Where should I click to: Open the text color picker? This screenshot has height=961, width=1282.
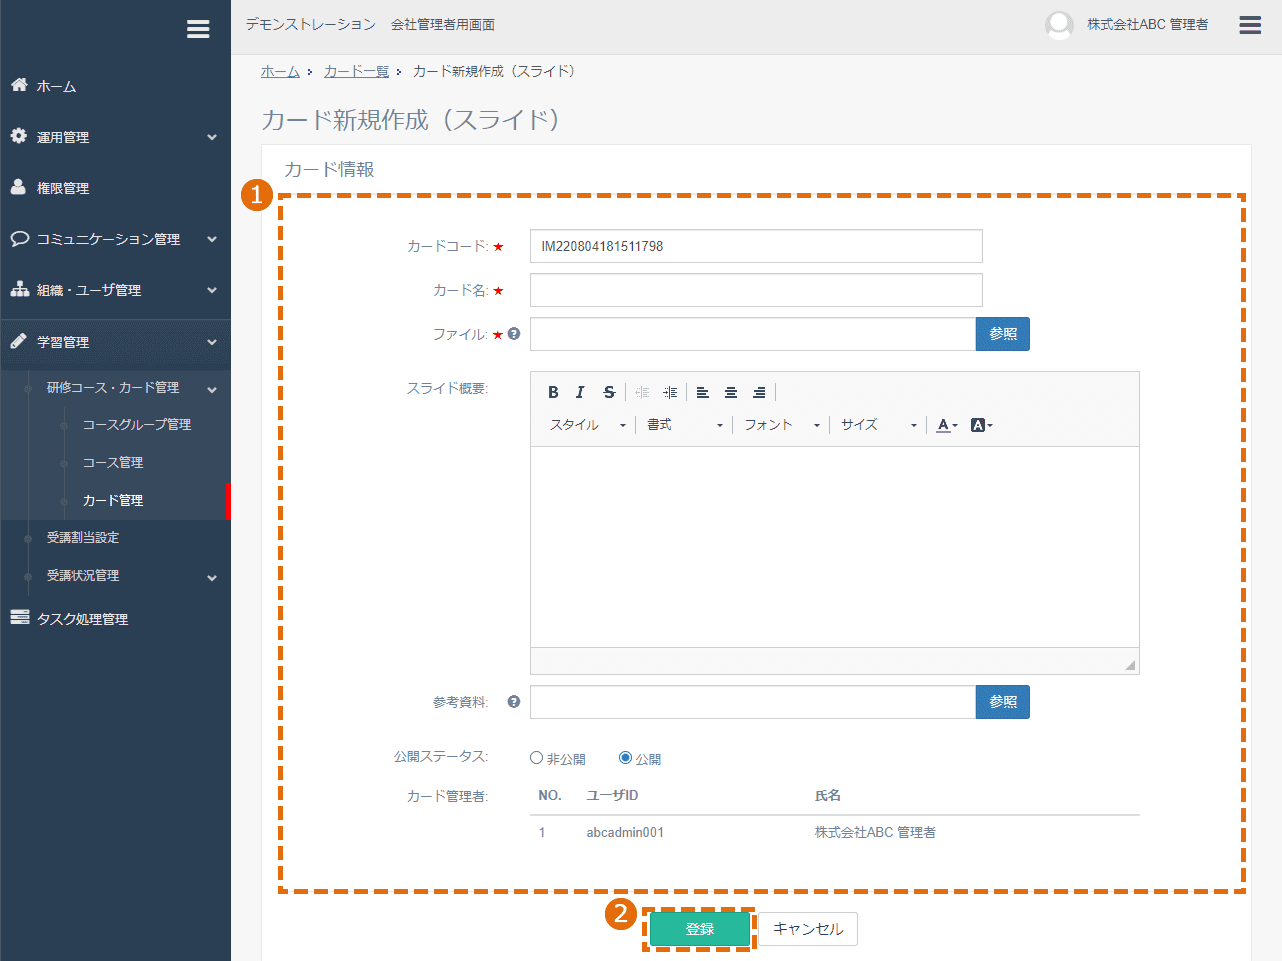tap(946, 425)
